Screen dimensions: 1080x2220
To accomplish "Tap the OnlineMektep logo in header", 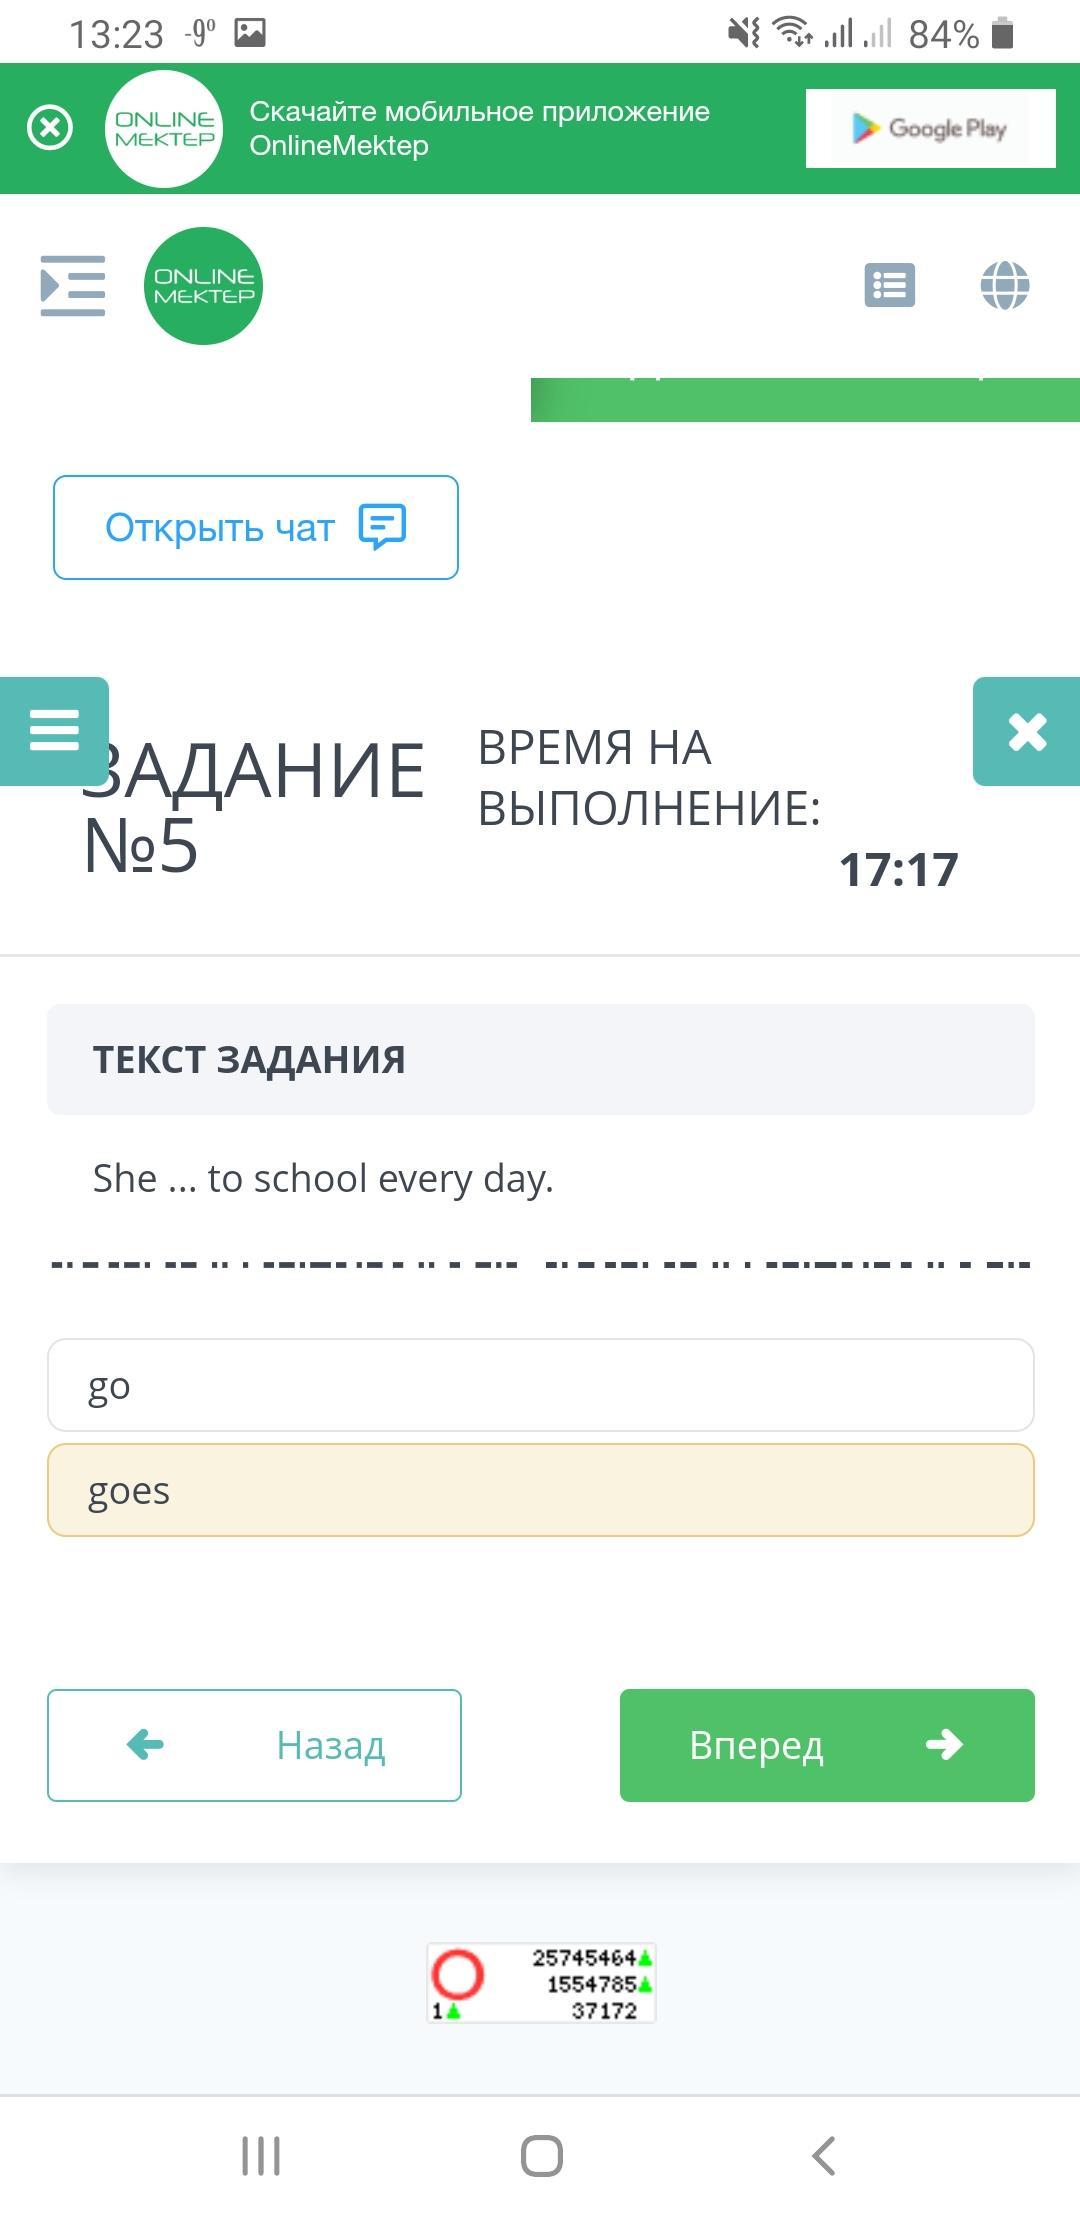I will 203,286.
